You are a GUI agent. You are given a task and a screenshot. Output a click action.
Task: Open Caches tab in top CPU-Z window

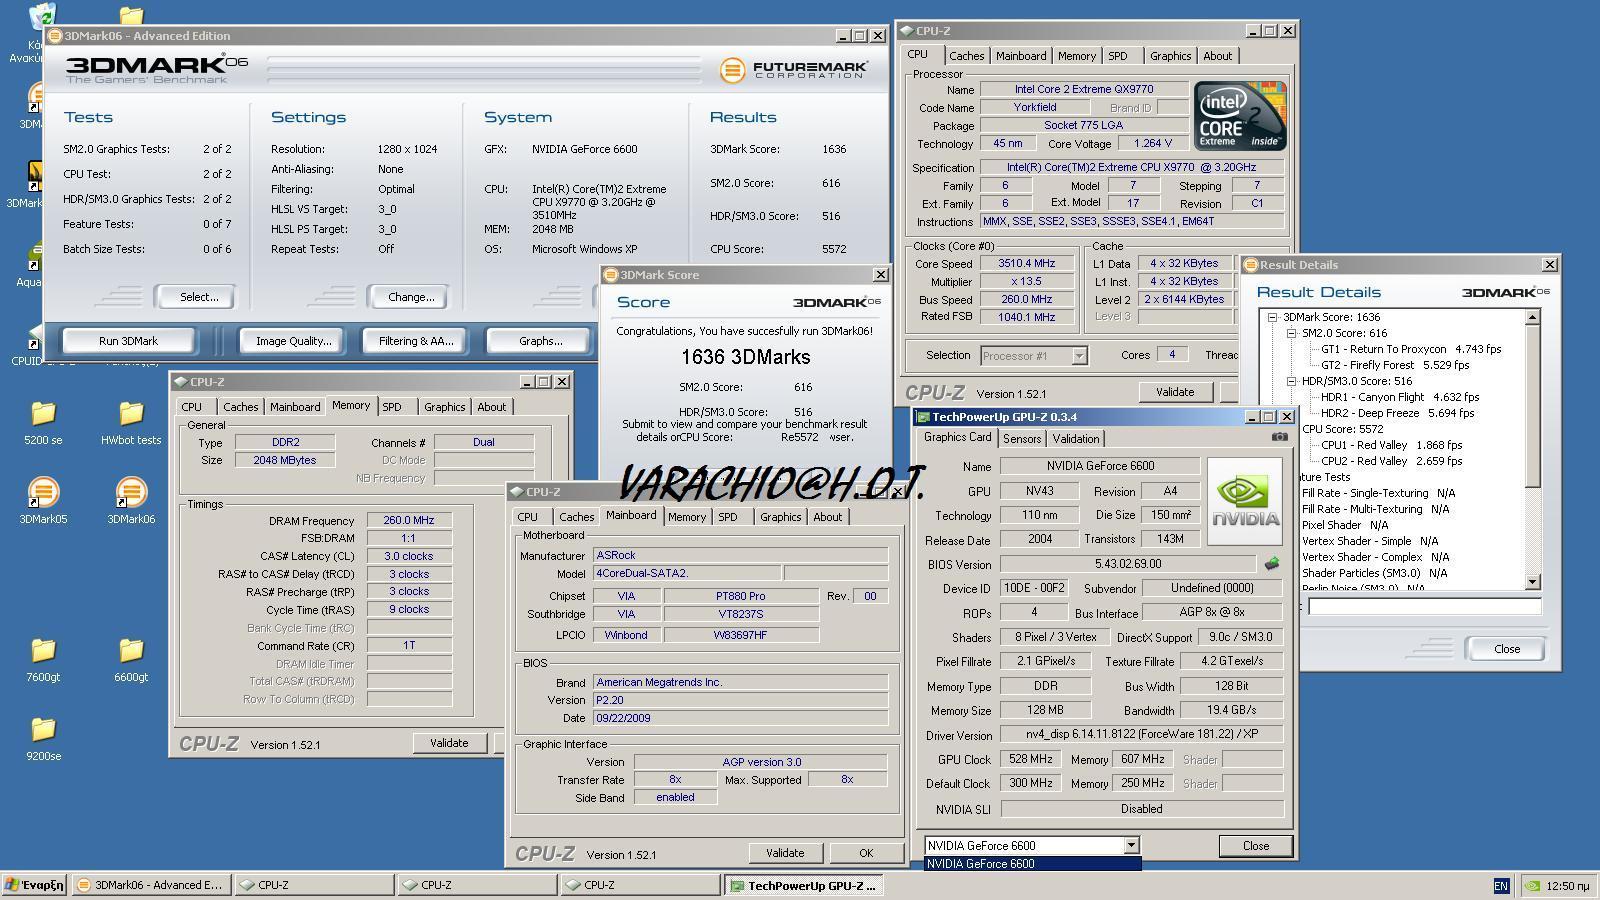[966, 56]
